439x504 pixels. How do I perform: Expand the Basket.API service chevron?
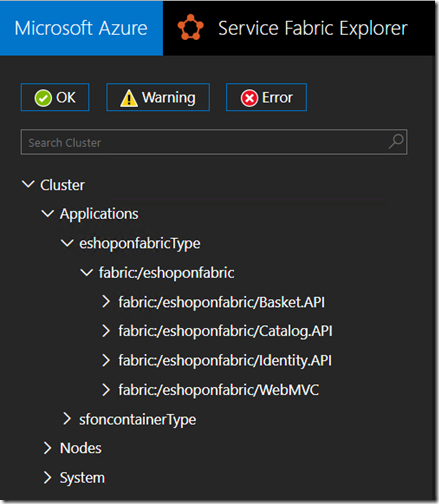106,302
